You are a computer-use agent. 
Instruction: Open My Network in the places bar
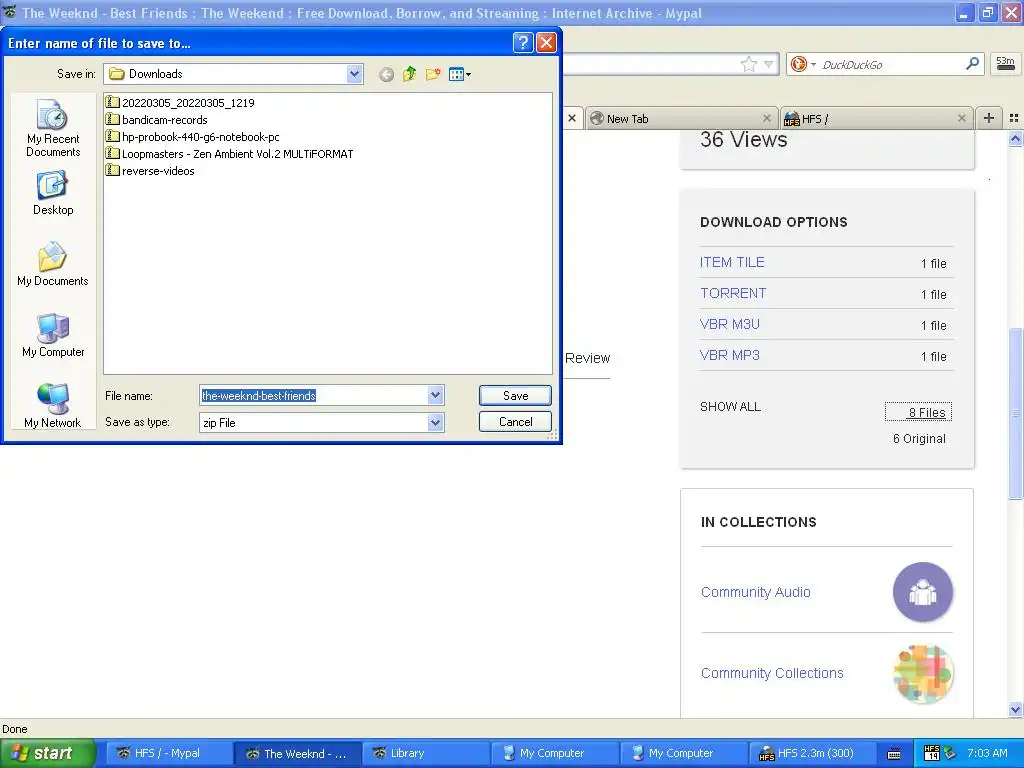[x=53, y=406]
